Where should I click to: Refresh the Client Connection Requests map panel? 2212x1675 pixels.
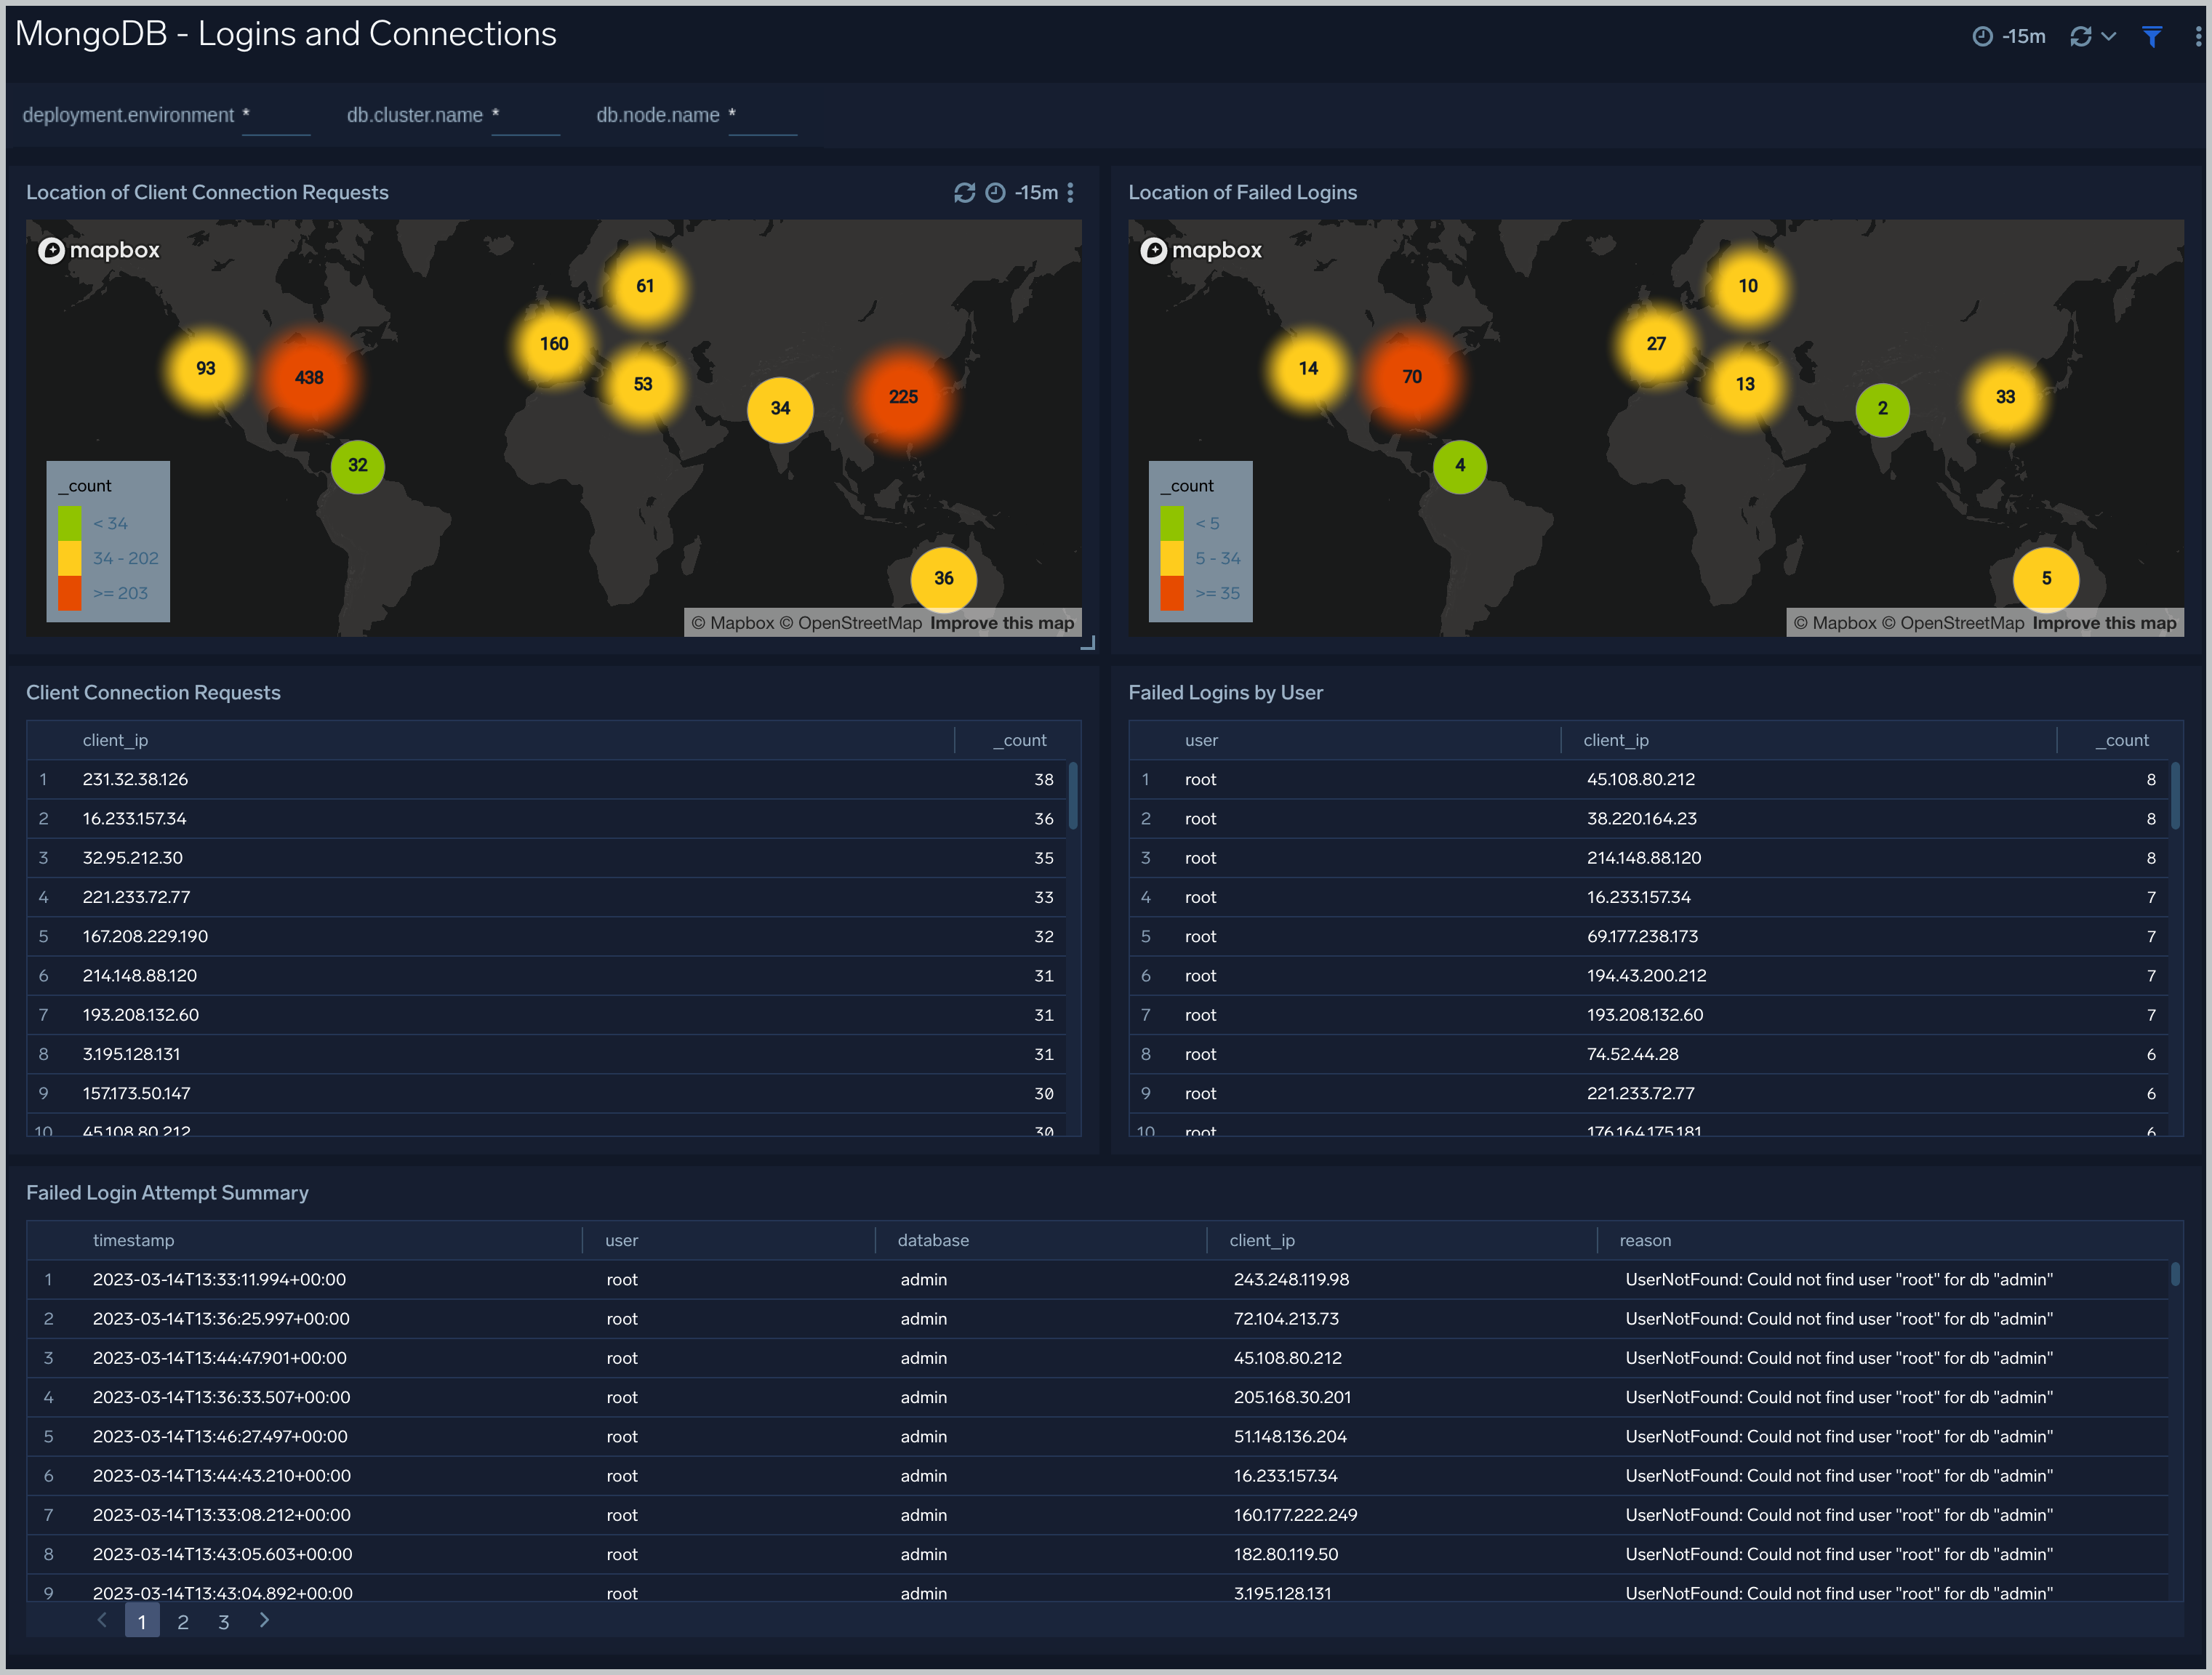point(964,193)
